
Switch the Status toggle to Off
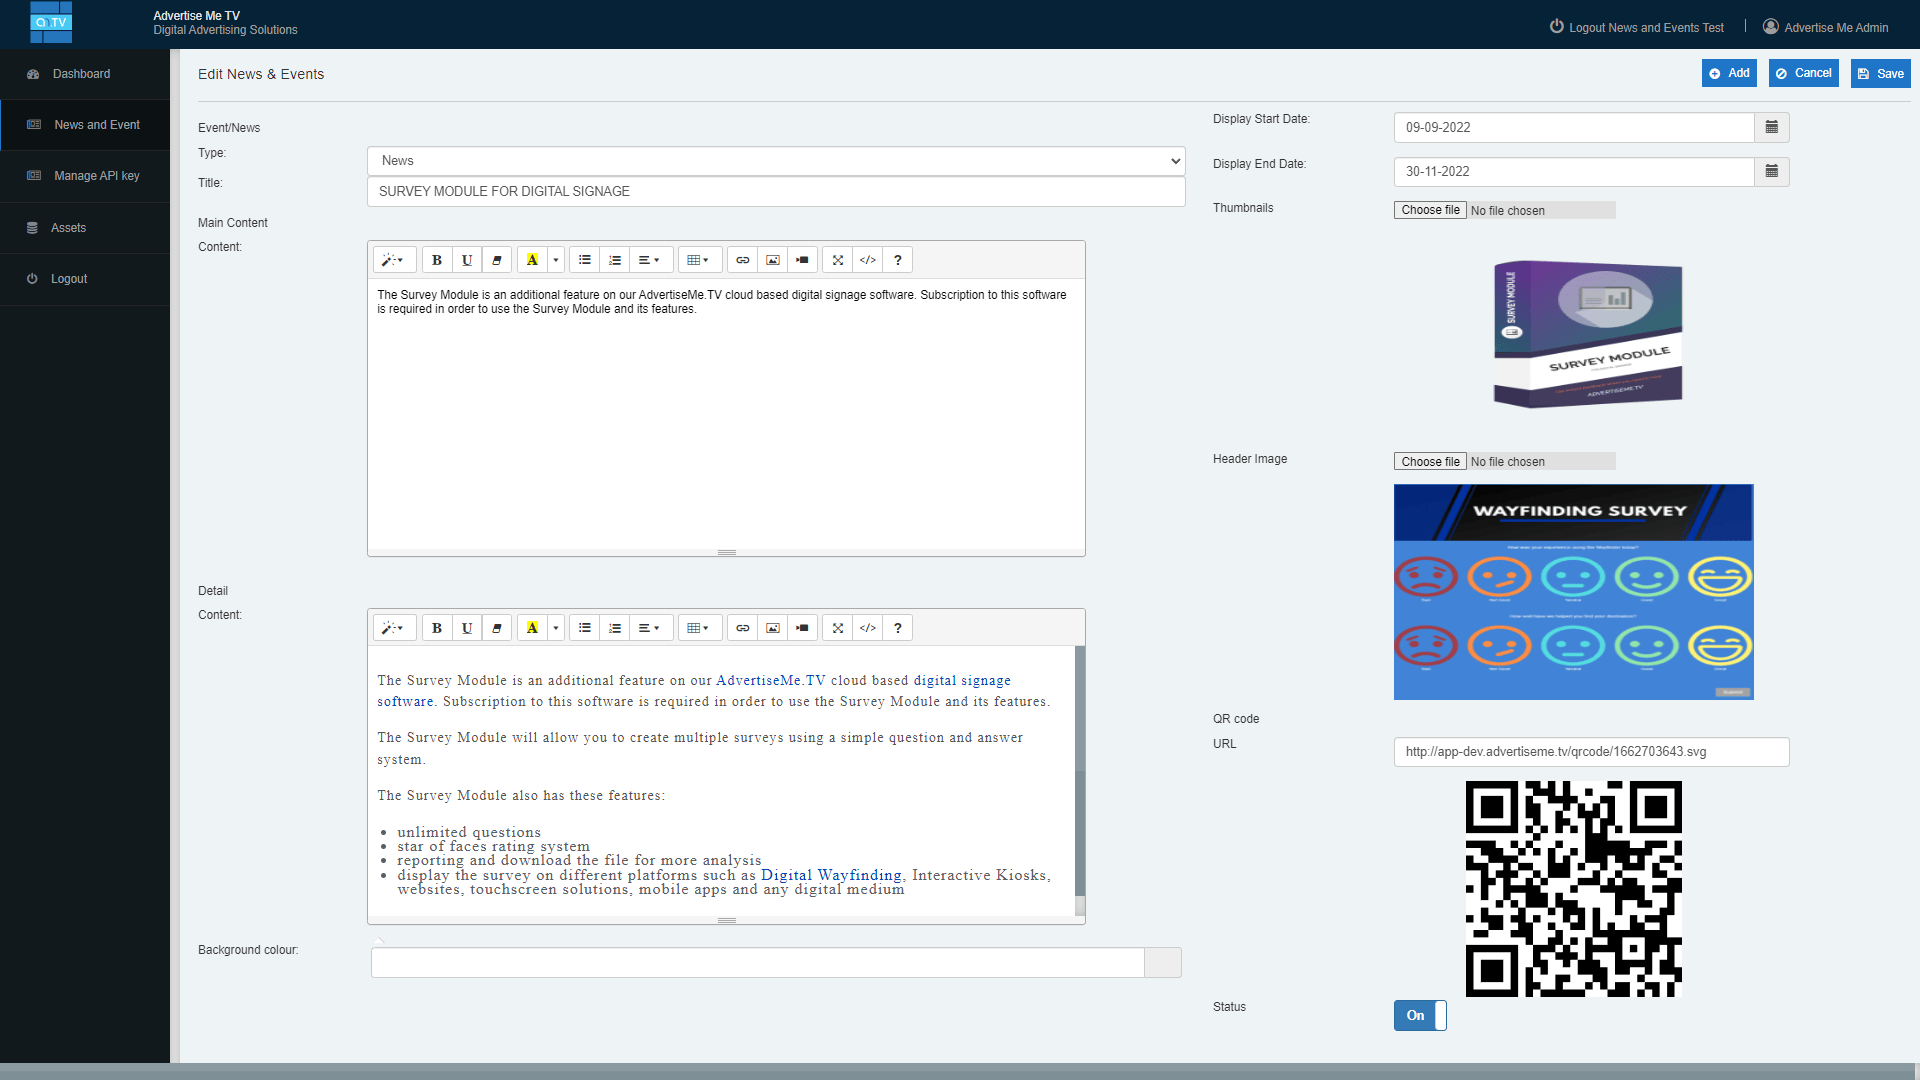click(x=1420, y=1015)
